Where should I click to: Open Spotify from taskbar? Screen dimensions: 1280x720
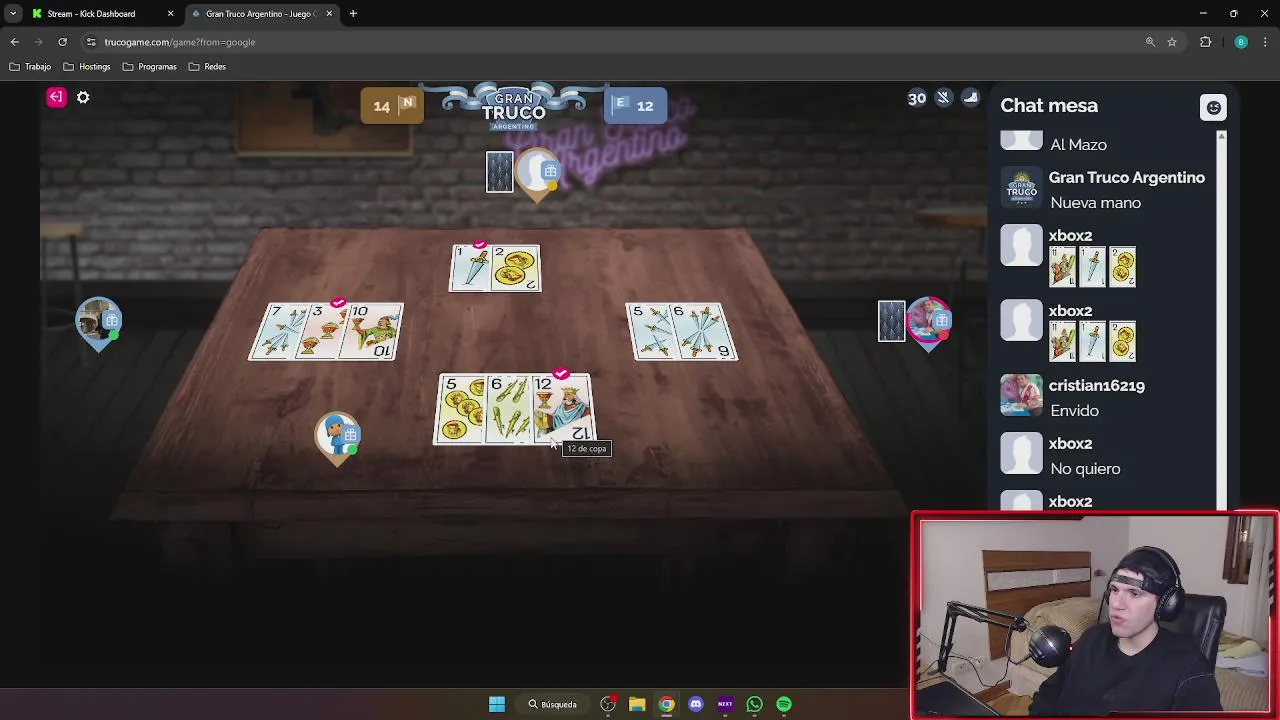tap(784, 704)
